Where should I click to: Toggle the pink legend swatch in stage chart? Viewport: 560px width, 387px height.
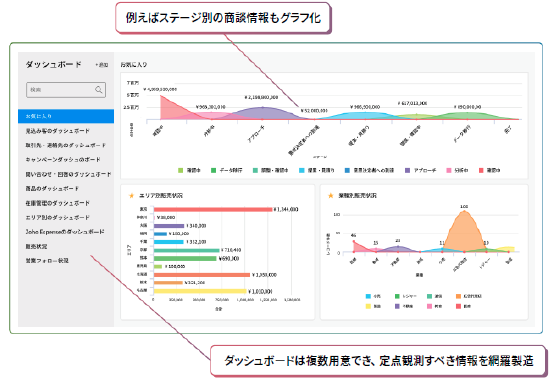449,170
